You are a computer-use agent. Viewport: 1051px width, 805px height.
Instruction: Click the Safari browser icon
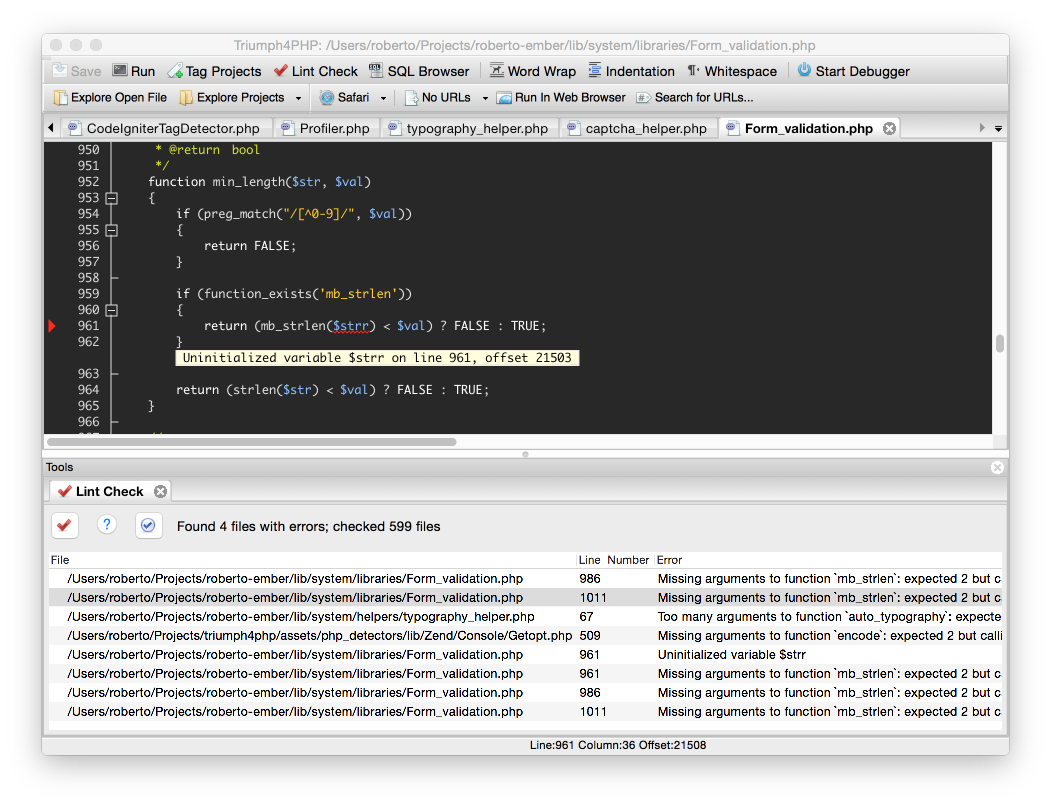pyautogui.click(x=327, y=98)
